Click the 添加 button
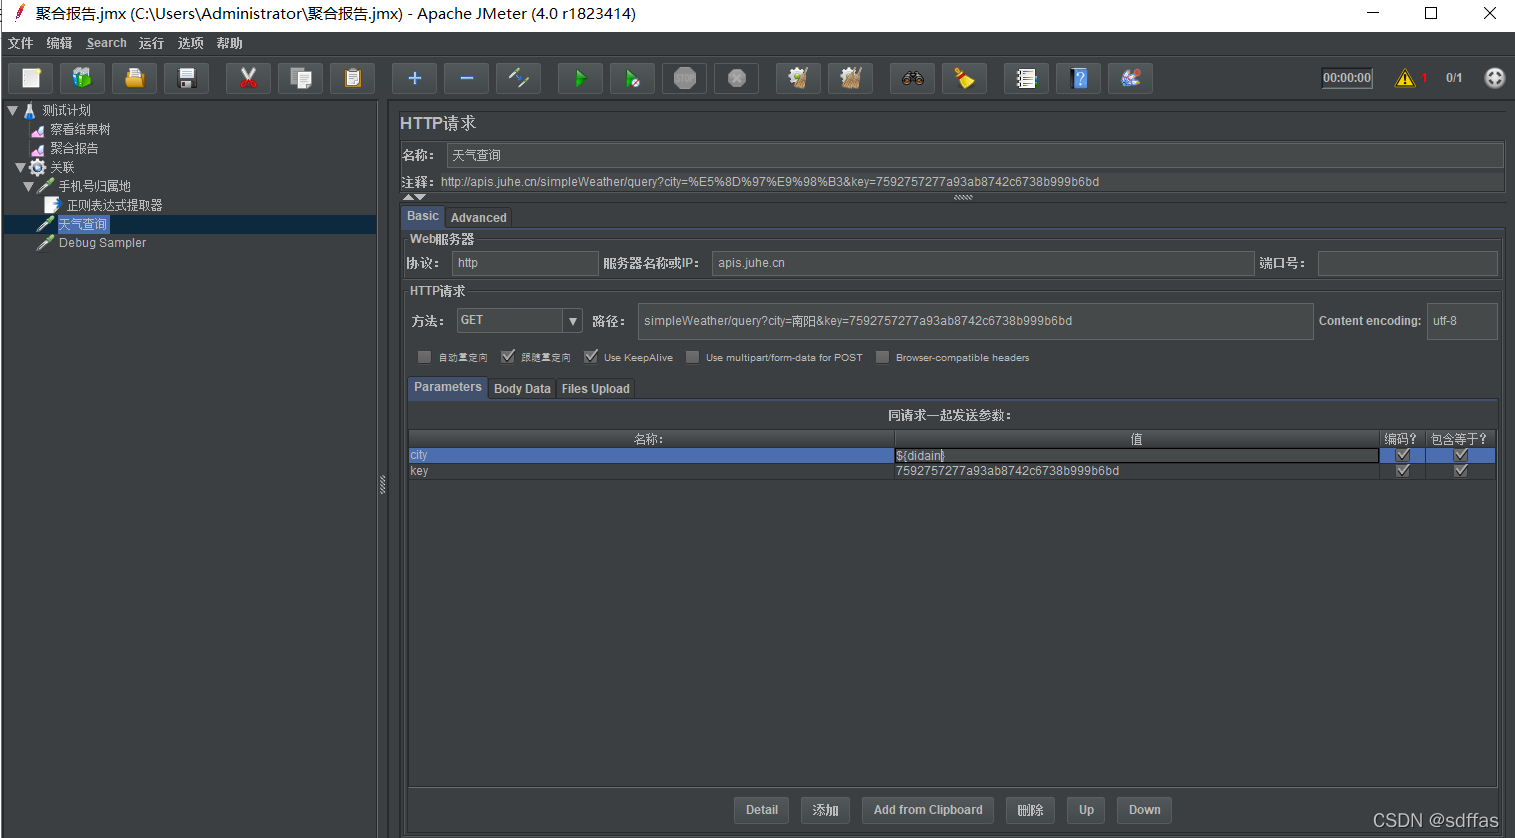 coord(825,810)
